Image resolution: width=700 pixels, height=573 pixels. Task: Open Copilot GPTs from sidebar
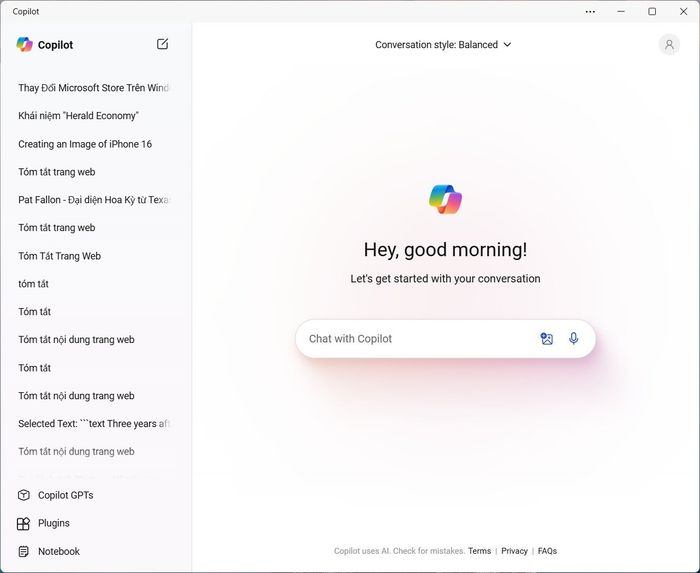[55, 495]
